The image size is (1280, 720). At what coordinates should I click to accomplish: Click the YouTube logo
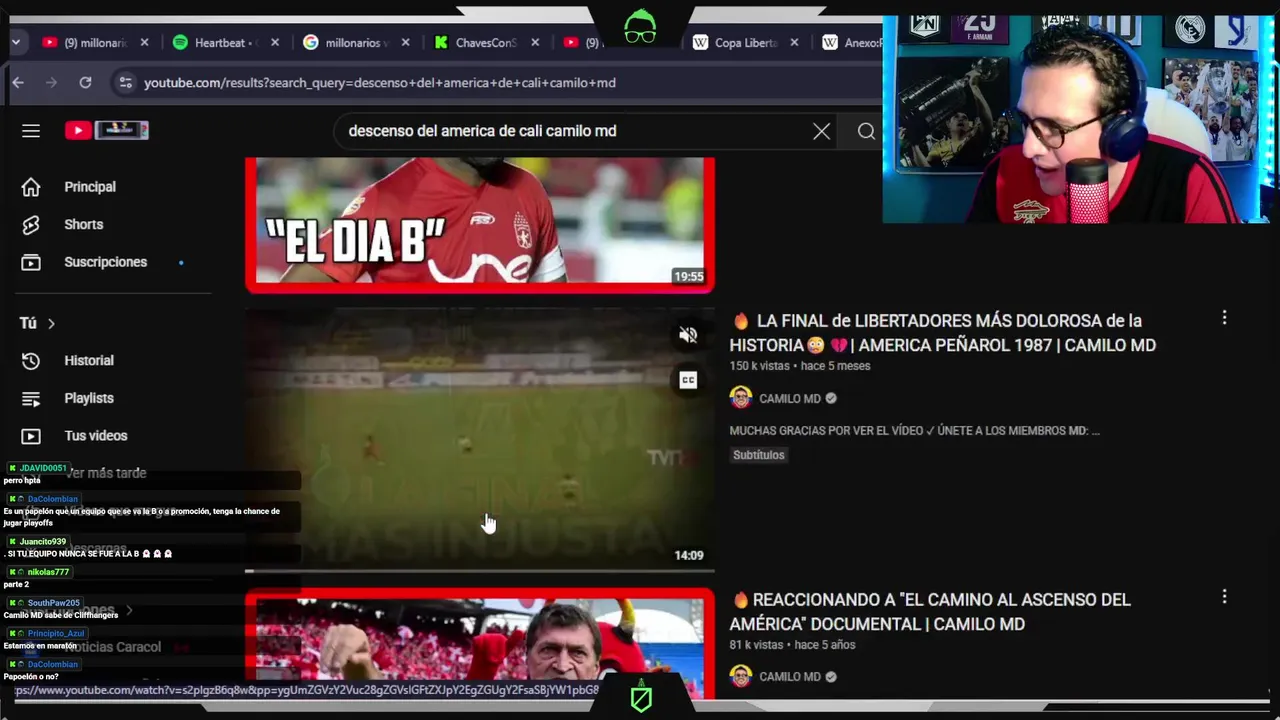tap(106, 130)
